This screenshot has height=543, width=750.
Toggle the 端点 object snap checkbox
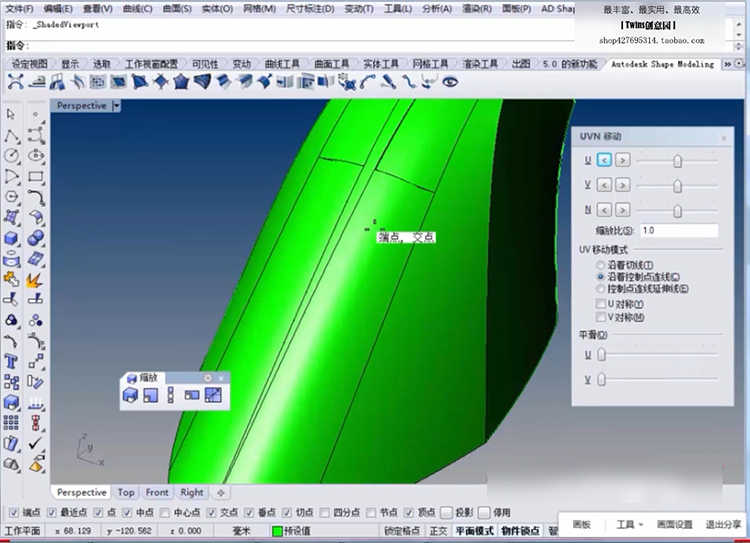click(14, 513)
